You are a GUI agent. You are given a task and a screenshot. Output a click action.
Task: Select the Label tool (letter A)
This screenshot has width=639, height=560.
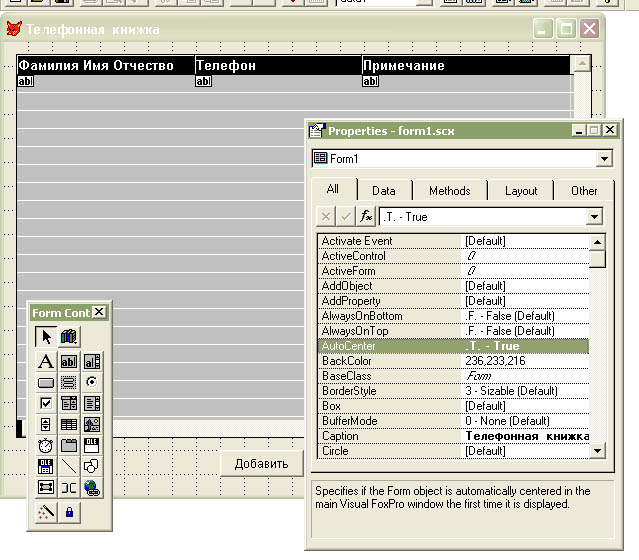46,362
